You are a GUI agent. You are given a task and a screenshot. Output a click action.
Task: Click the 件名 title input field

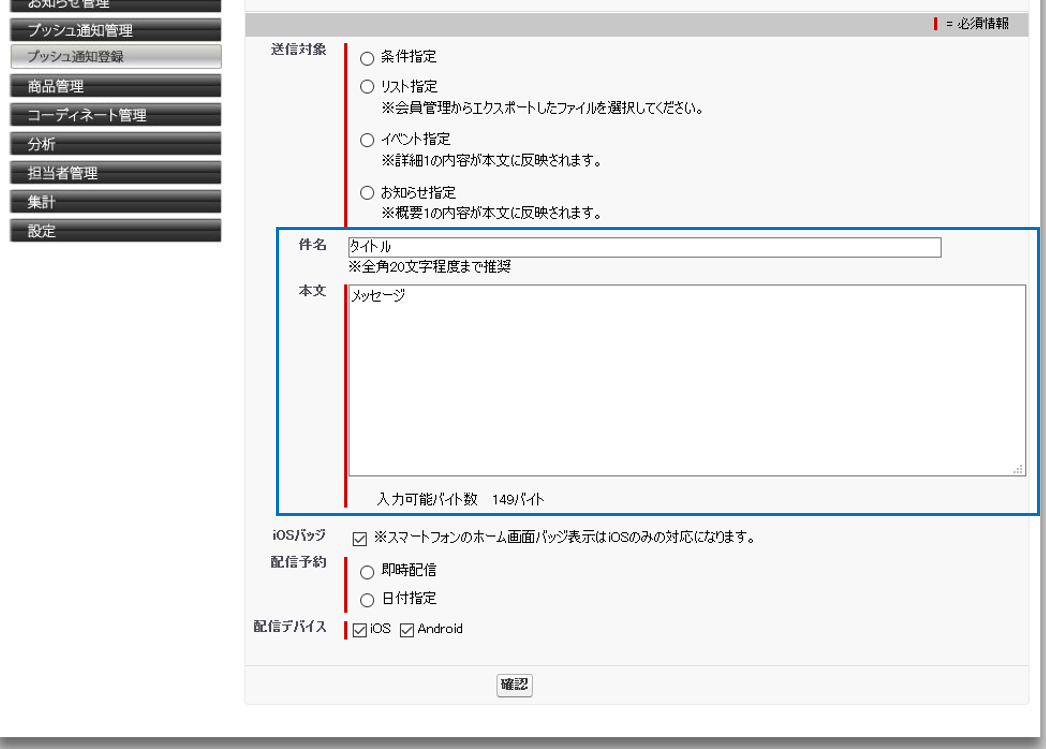click(644, 247)
